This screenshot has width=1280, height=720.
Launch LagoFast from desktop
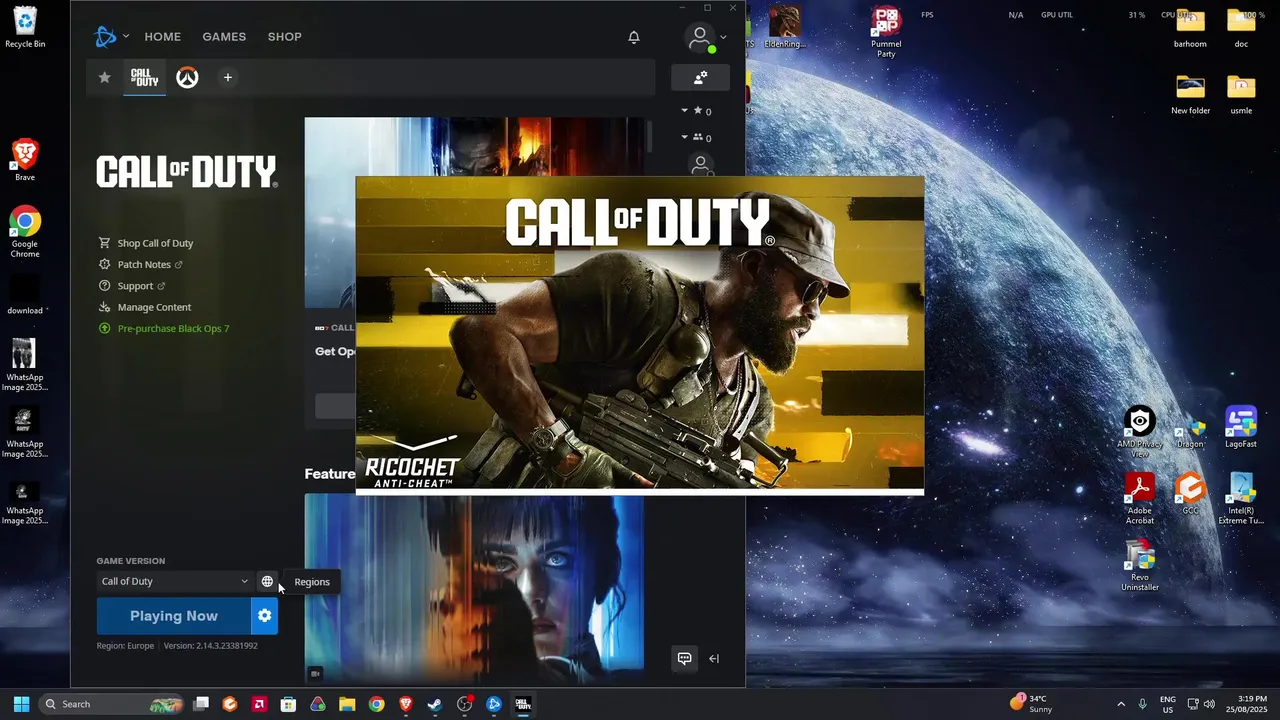[x=1241, y=427]
